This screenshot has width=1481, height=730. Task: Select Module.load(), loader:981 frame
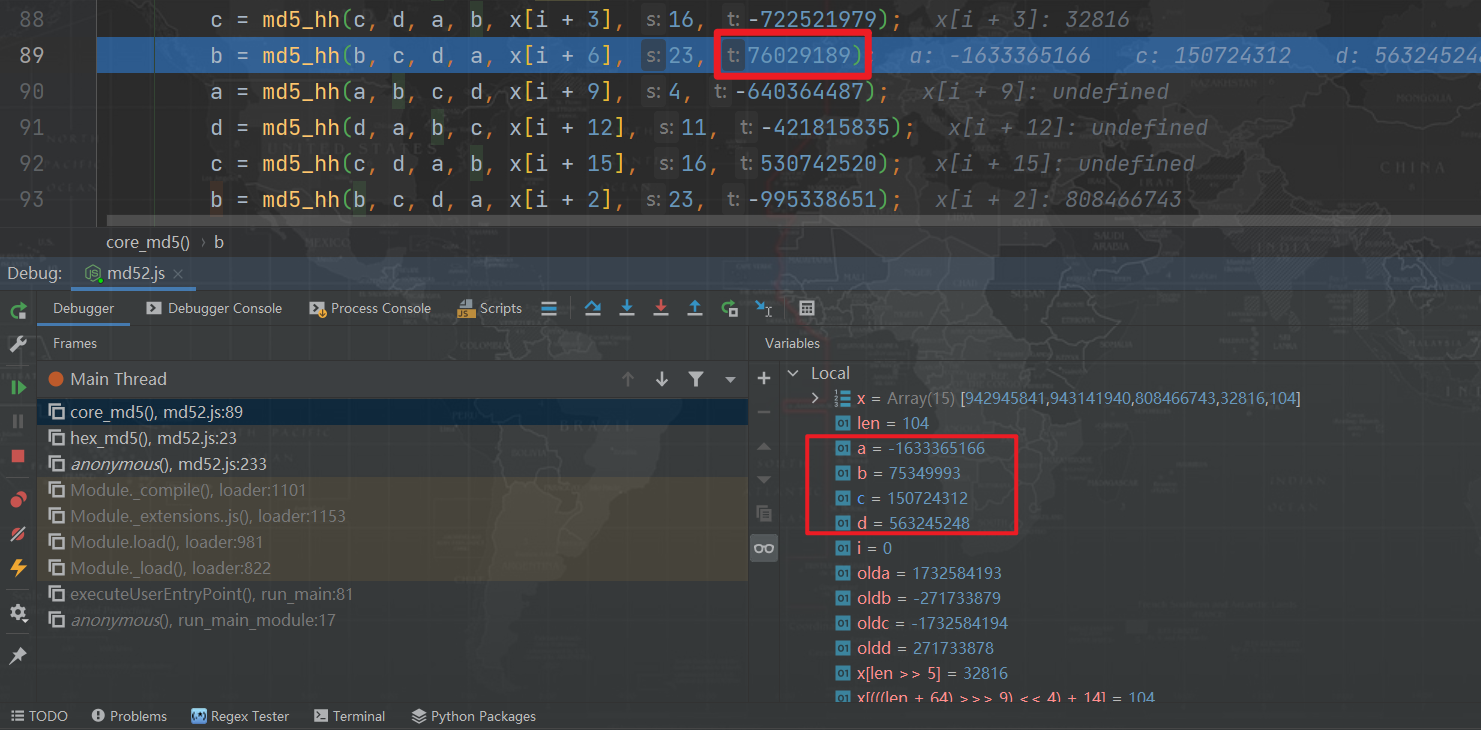coord(393,542)
